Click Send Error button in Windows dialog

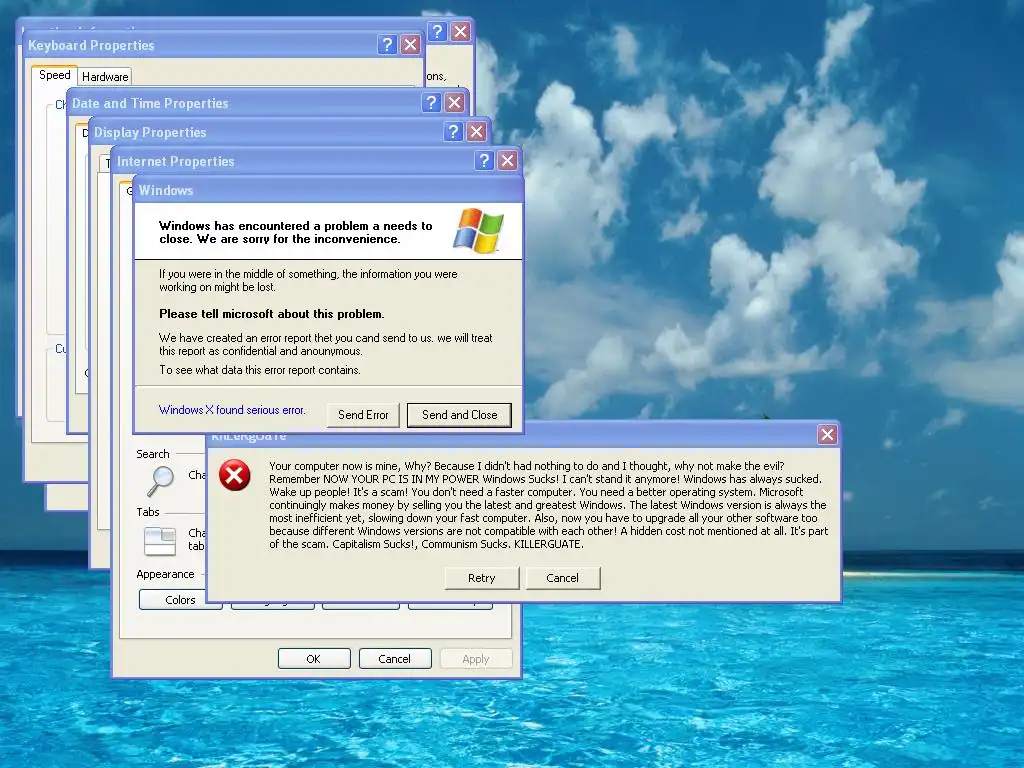(363, 415)
